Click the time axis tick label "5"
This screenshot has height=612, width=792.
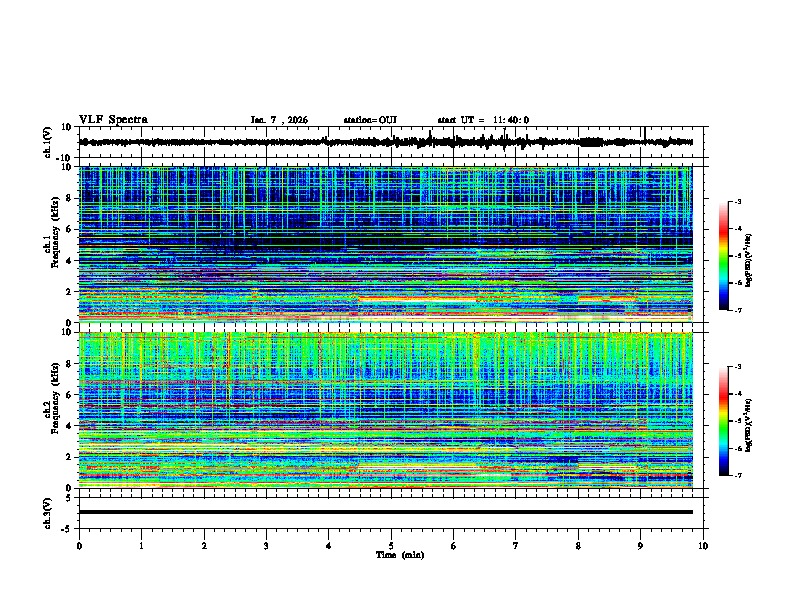(391, 546)
